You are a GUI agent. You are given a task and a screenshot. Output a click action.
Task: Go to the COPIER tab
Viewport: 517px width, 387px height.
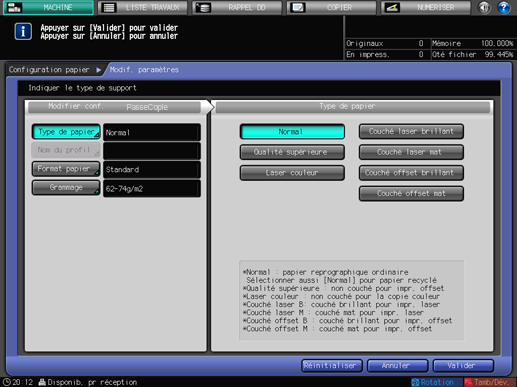click(x=332, y=7)
